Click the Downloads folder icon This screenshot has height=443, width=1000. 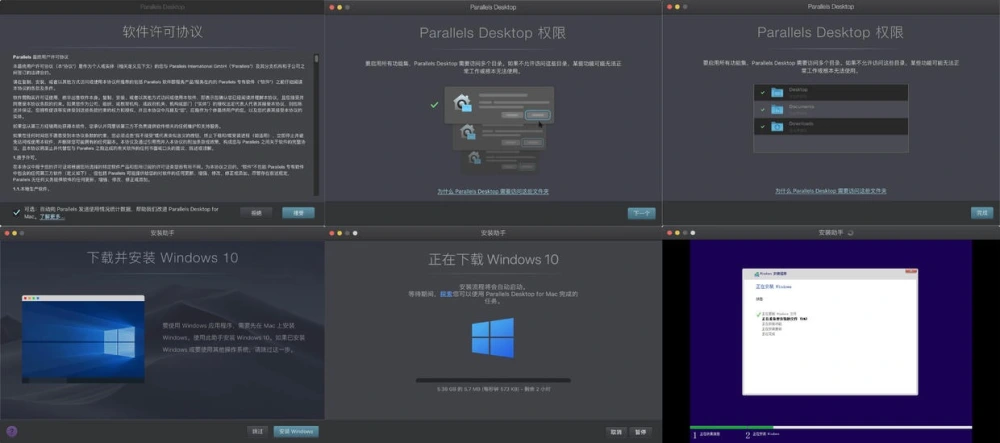click(x=777, y=126)
